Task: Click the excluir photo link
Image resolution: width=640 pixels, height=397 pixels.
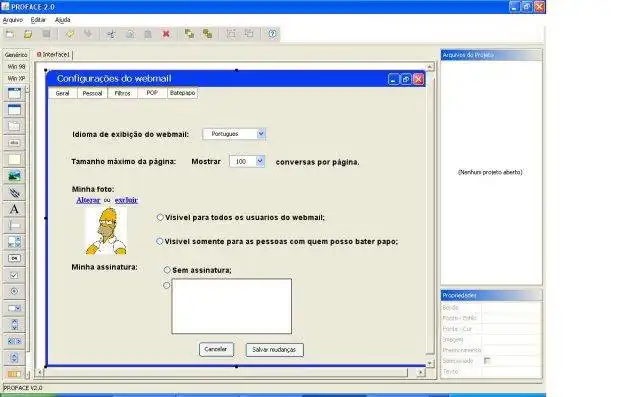Action: point(126,200)
